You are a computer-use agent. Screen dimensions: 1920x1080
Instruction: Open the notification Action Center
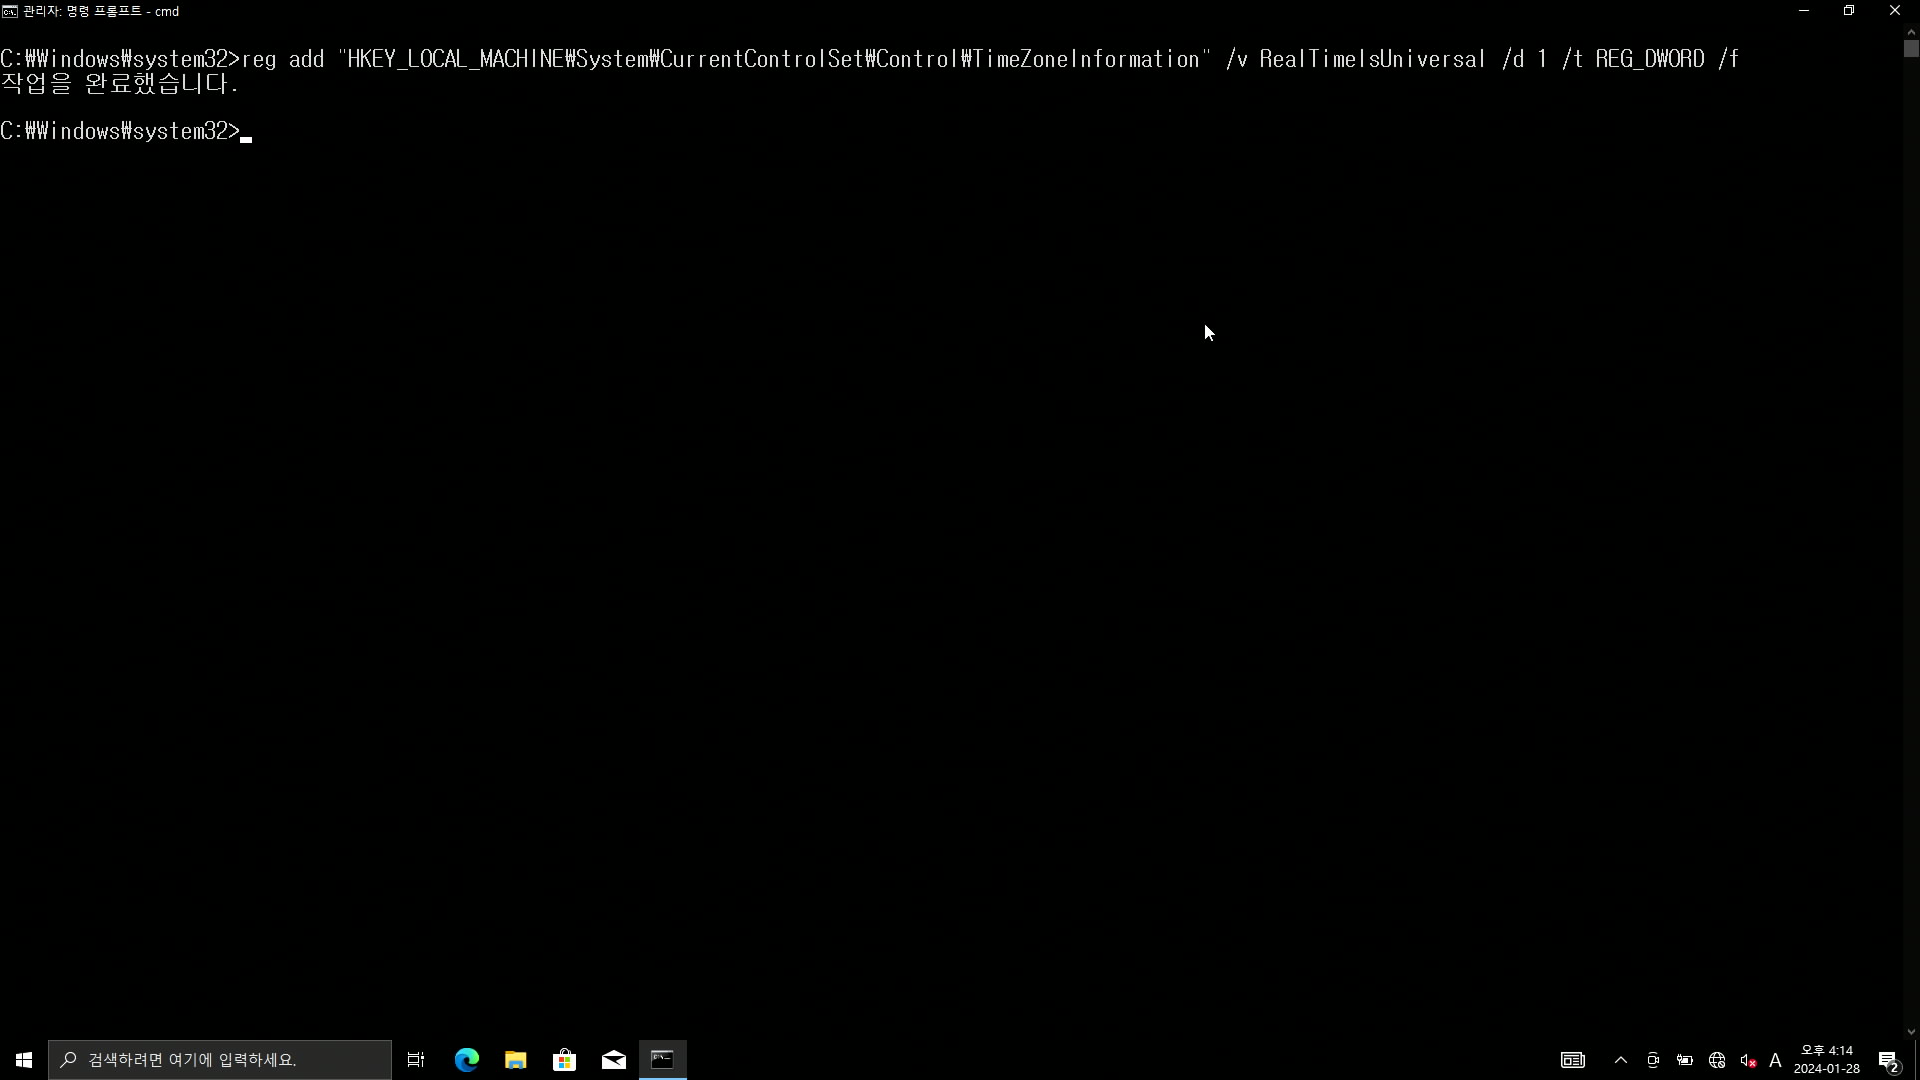(1888, 1060)
